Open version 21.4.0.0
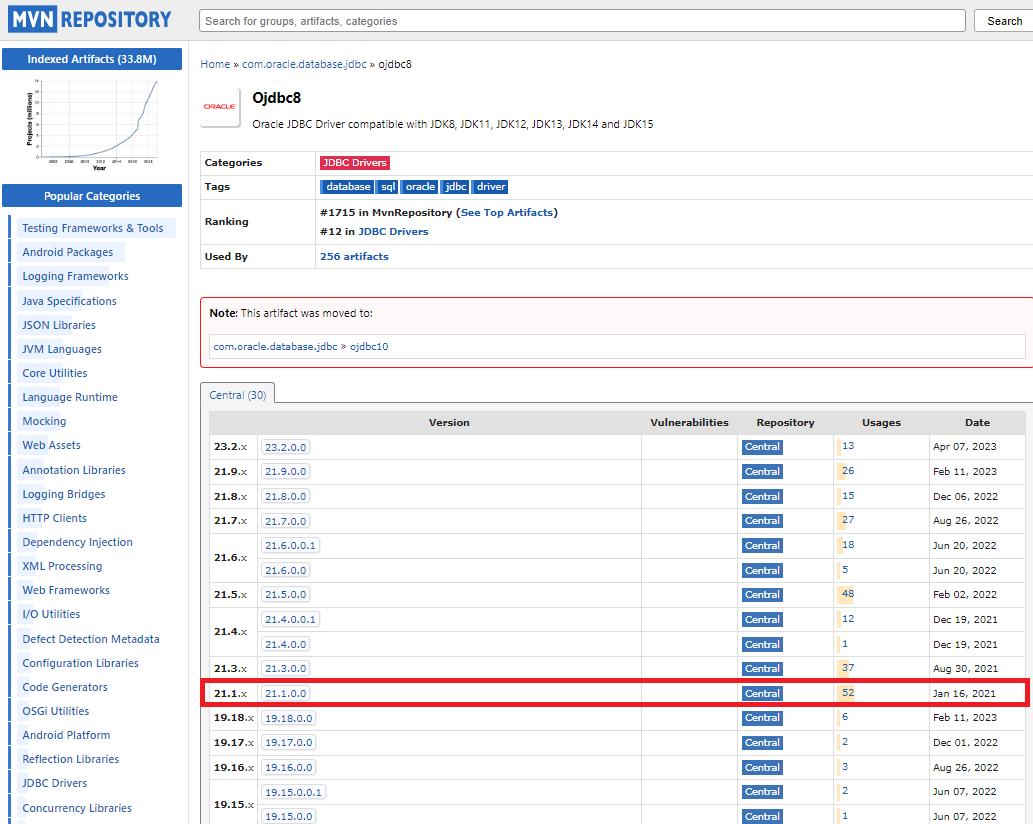 click(285, 644)
